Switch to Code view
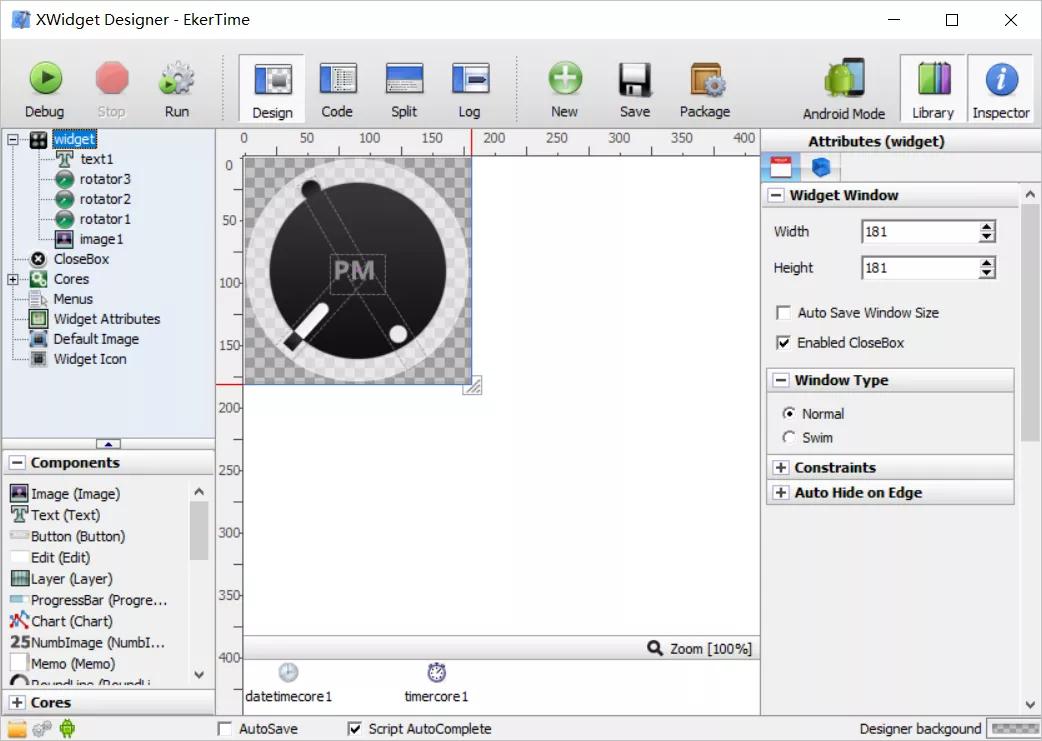Image resolution: width=1042 pixels, height=741 pixels. coord(337,80)
